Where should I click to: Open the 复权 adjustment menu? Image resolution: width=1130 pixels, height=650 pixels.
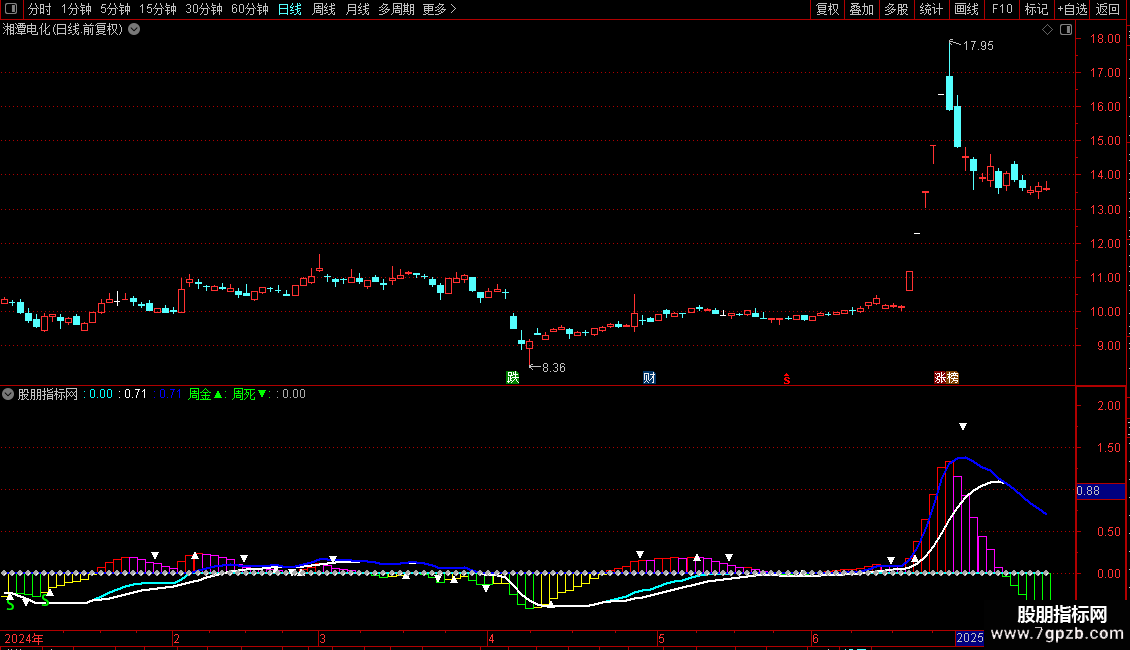click(x=827, y=9)
